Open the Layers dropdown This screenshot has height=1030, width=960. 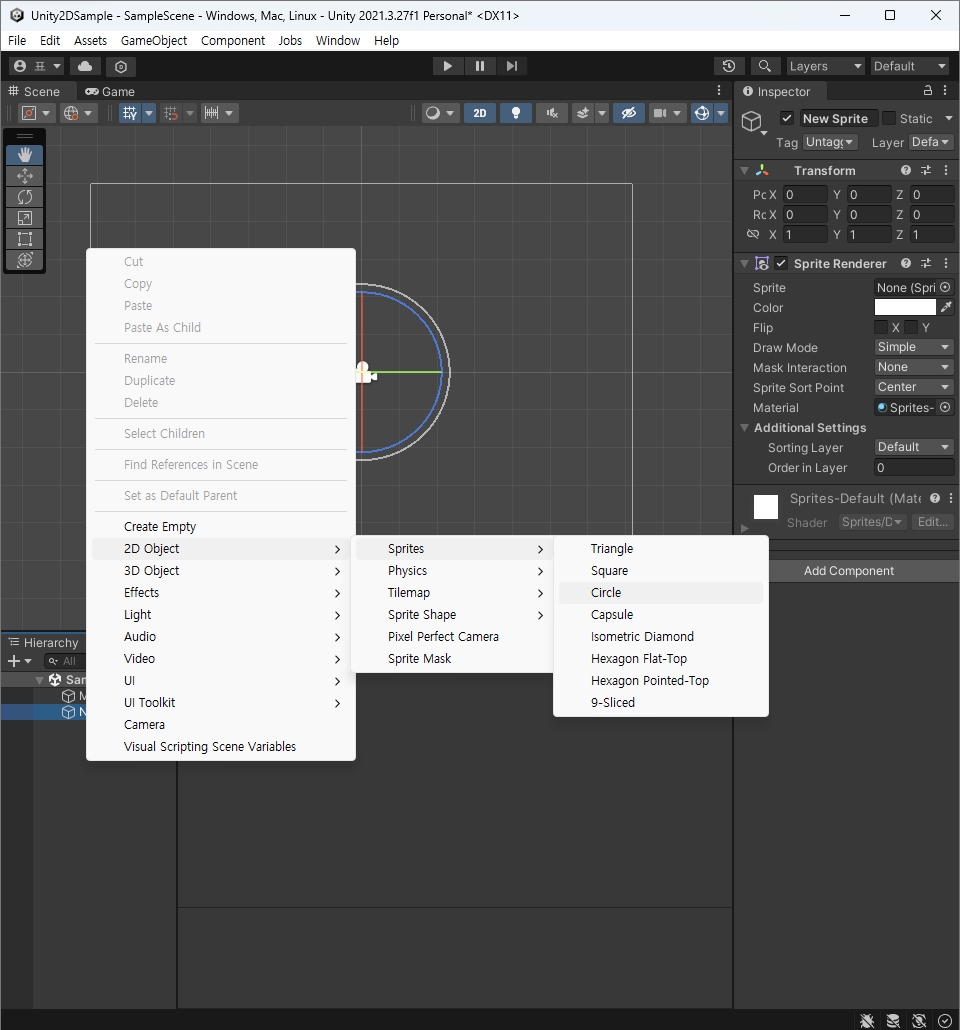click(x=825, y=66)
